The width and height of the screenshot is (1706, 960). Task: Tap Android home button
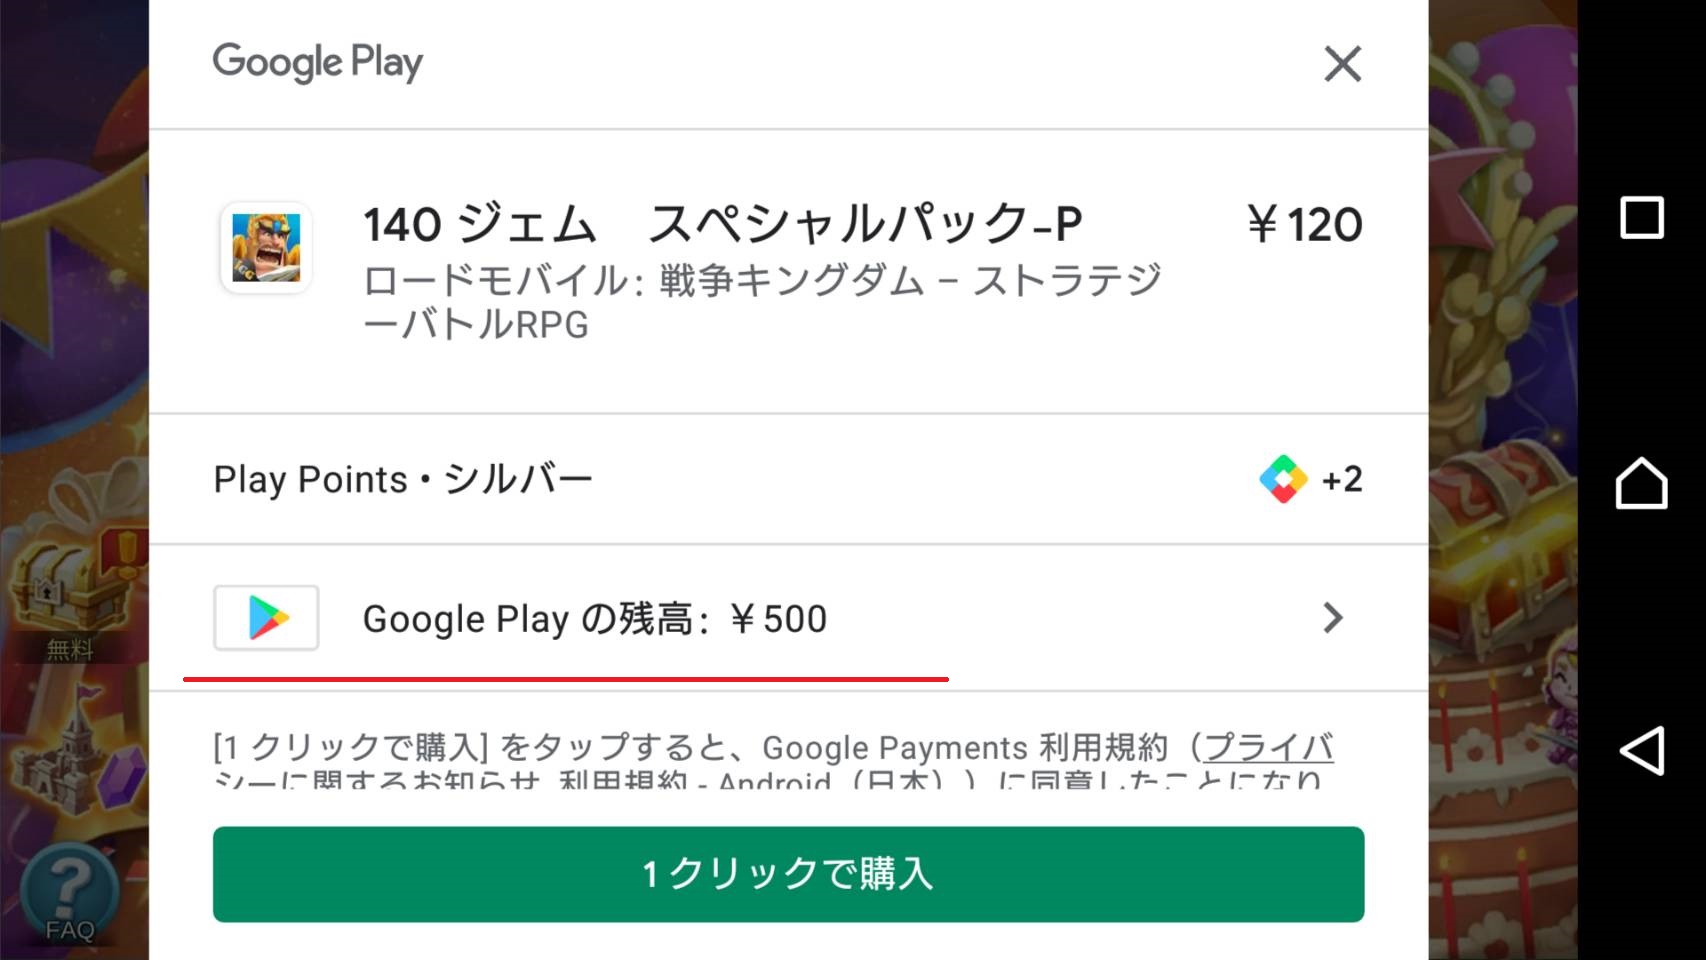click(x=1641, y=483)
